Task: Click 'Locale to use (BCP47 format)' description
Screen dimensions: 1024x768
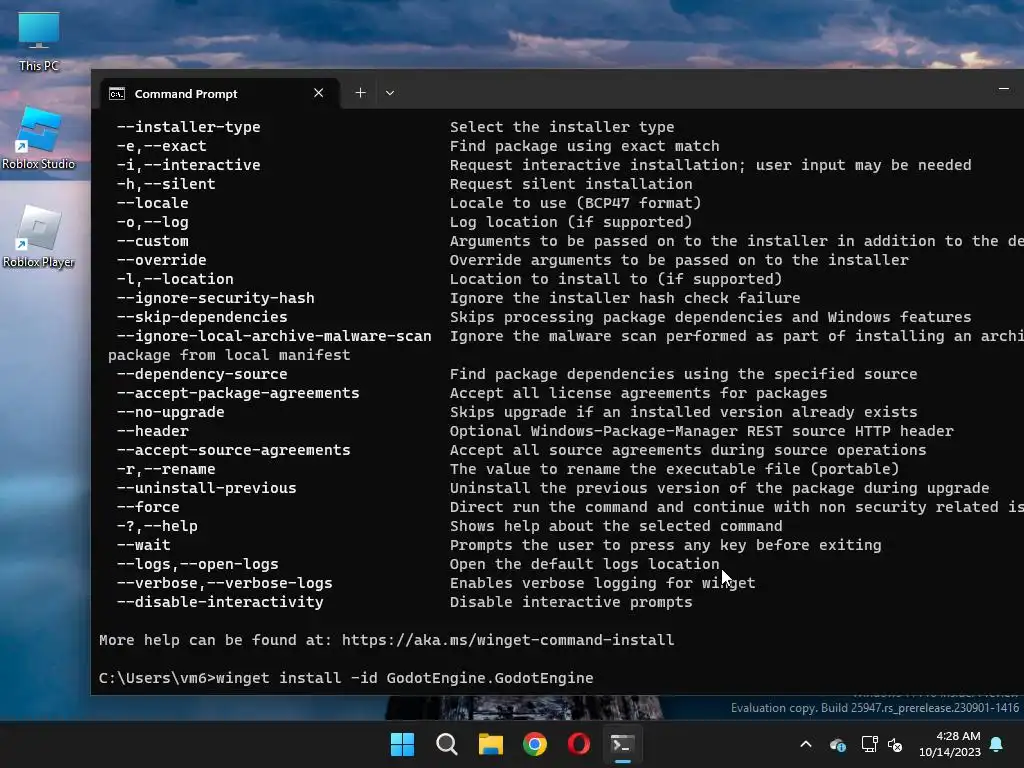Action: pyautogui.click(x=576, y=203)
